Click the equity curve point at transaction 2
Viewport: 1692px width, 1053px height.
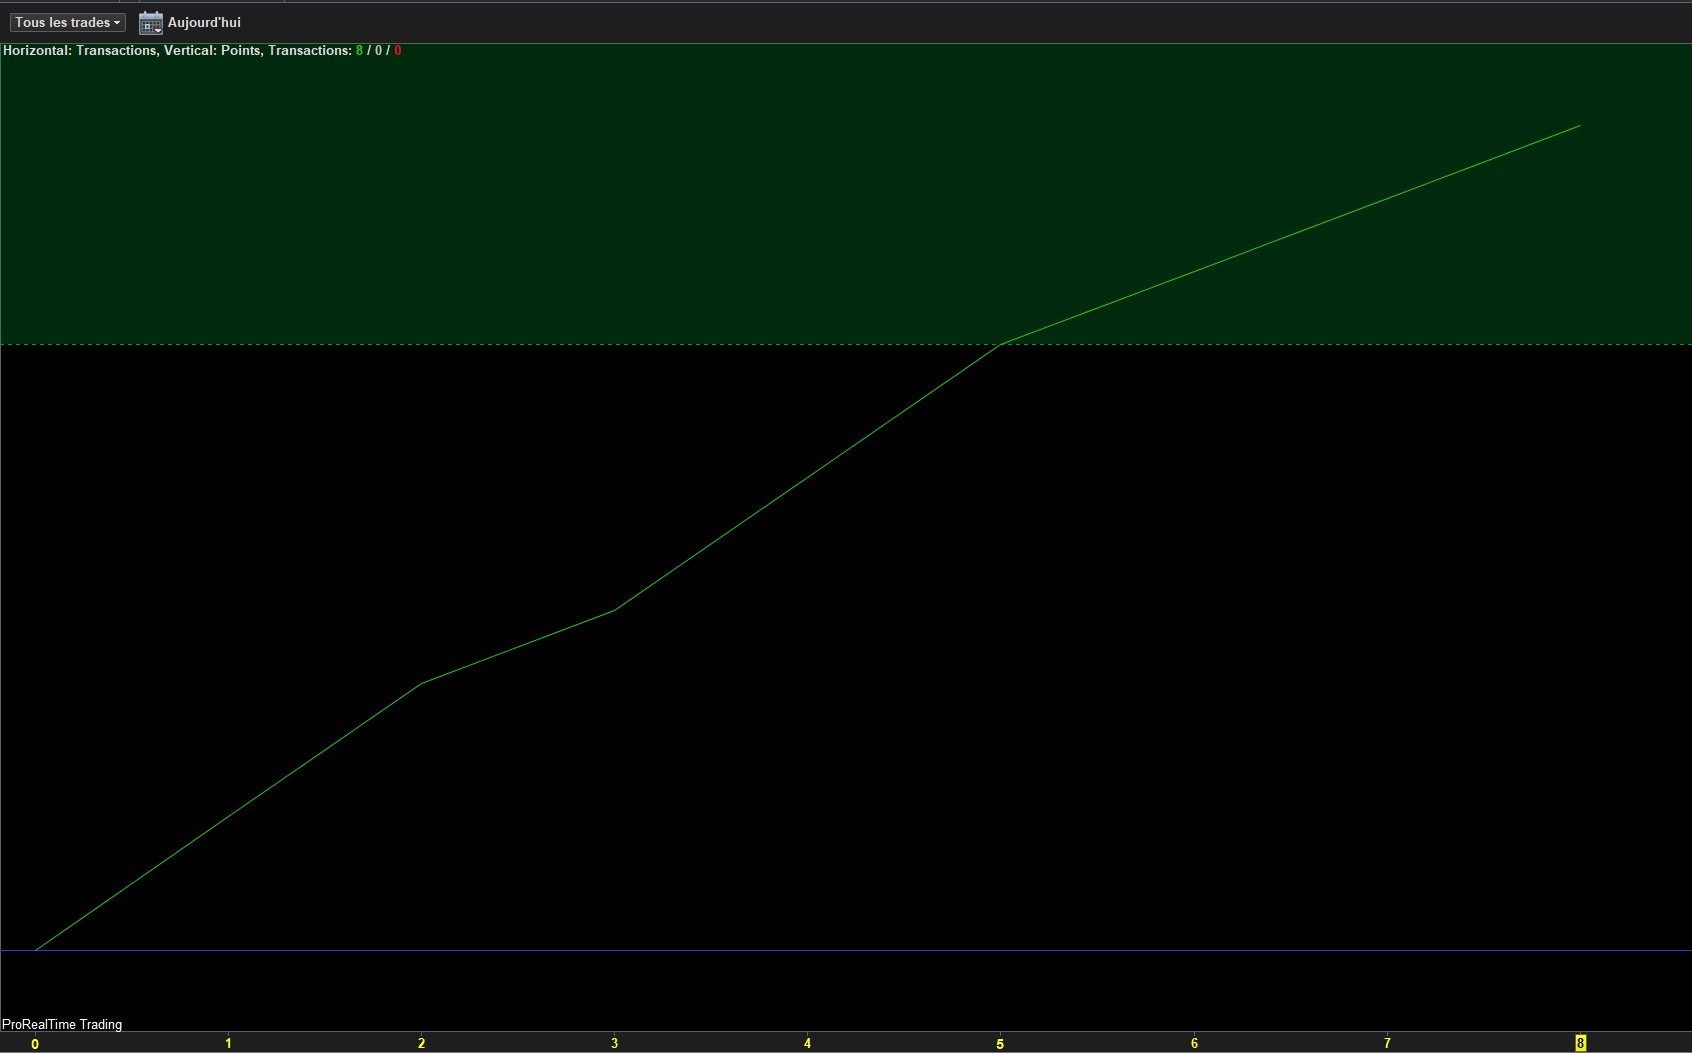[421, 684]
